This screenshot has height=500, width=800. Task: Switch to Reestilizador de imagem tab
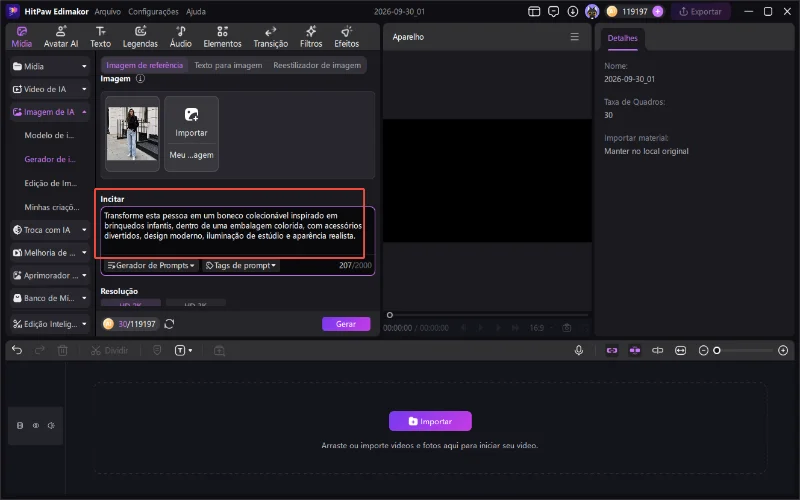[317, 65]
